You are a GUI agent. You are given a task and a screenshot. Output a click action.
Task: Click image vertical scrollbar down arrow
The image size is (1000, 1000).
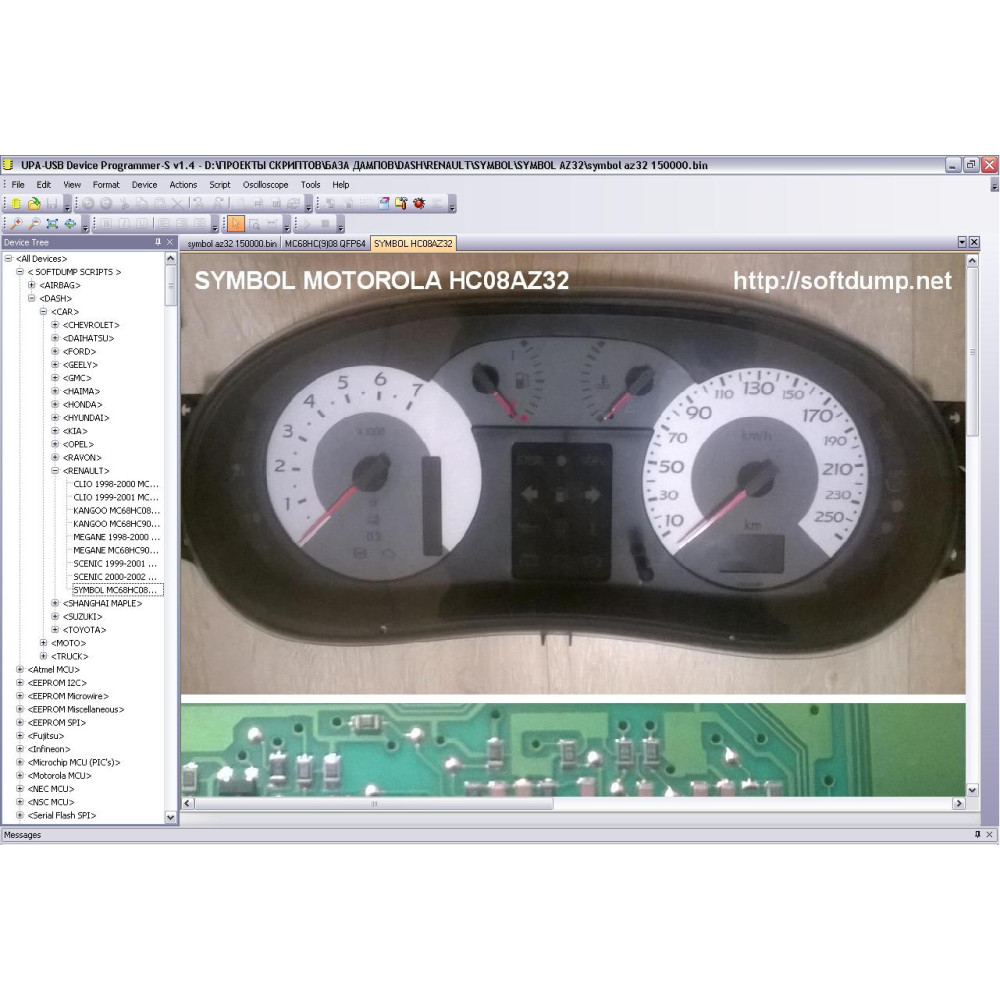click(x=972, y=790)
